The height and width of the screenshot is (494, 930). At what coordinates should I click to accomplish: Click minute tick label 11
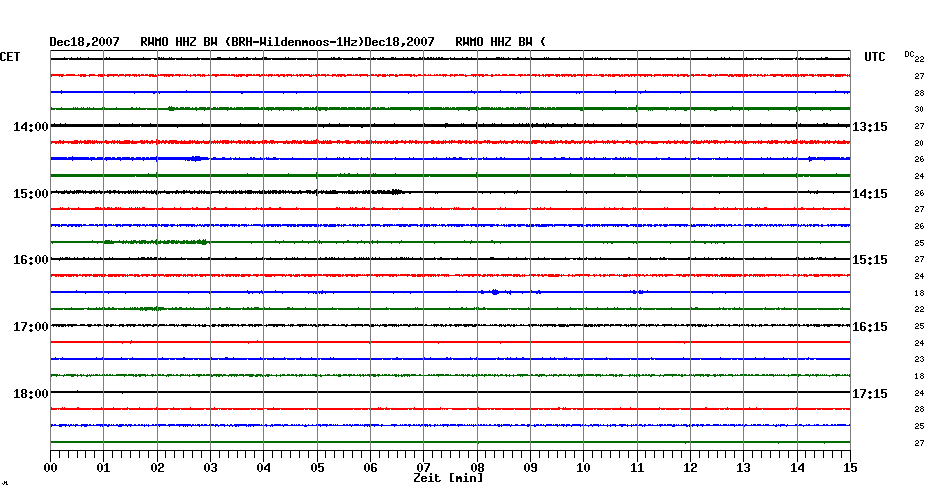click(x=637, y=468)
